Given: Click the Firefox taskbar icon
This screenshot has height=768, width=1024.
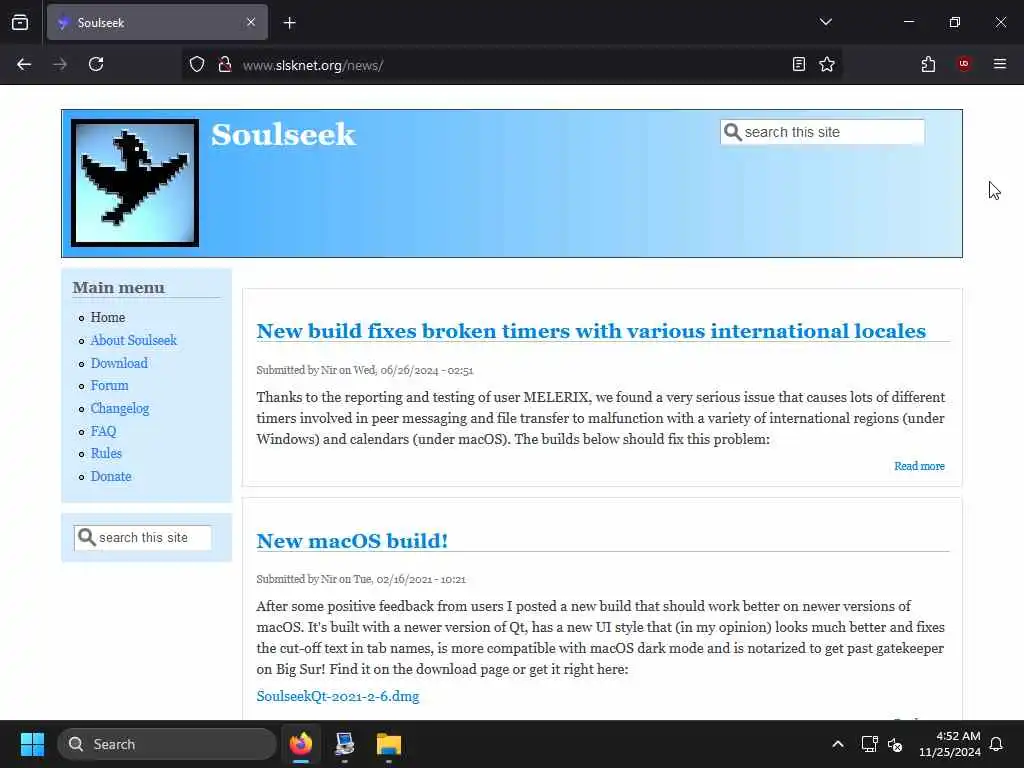Looking at the screenshot, I should point(301,744).
